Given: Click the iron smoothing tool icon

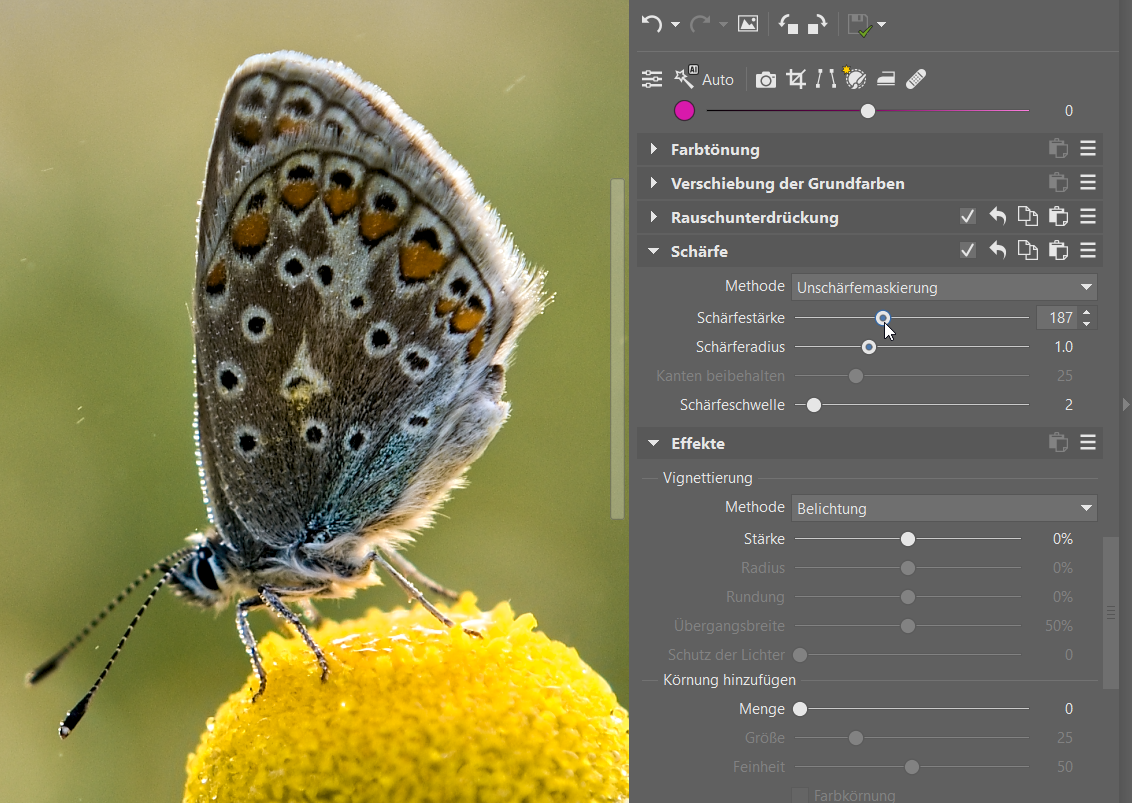Looking at the screenshot, I should tap(886, 79).
